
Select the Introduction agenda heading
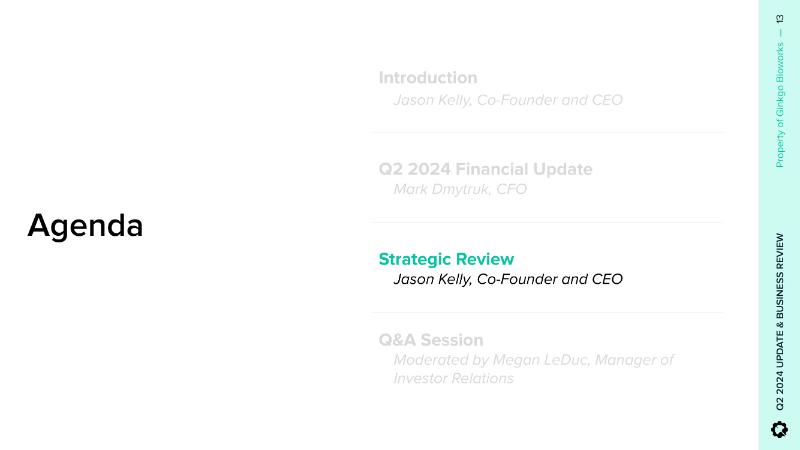(428, 78)
